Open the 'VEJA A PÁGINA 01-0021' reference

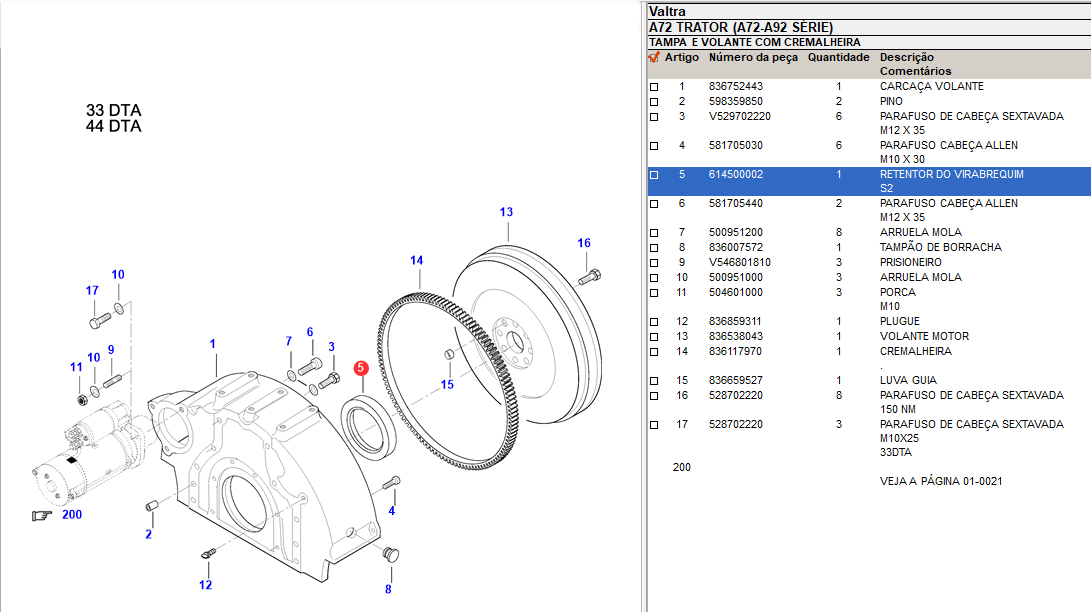point(940,481)
